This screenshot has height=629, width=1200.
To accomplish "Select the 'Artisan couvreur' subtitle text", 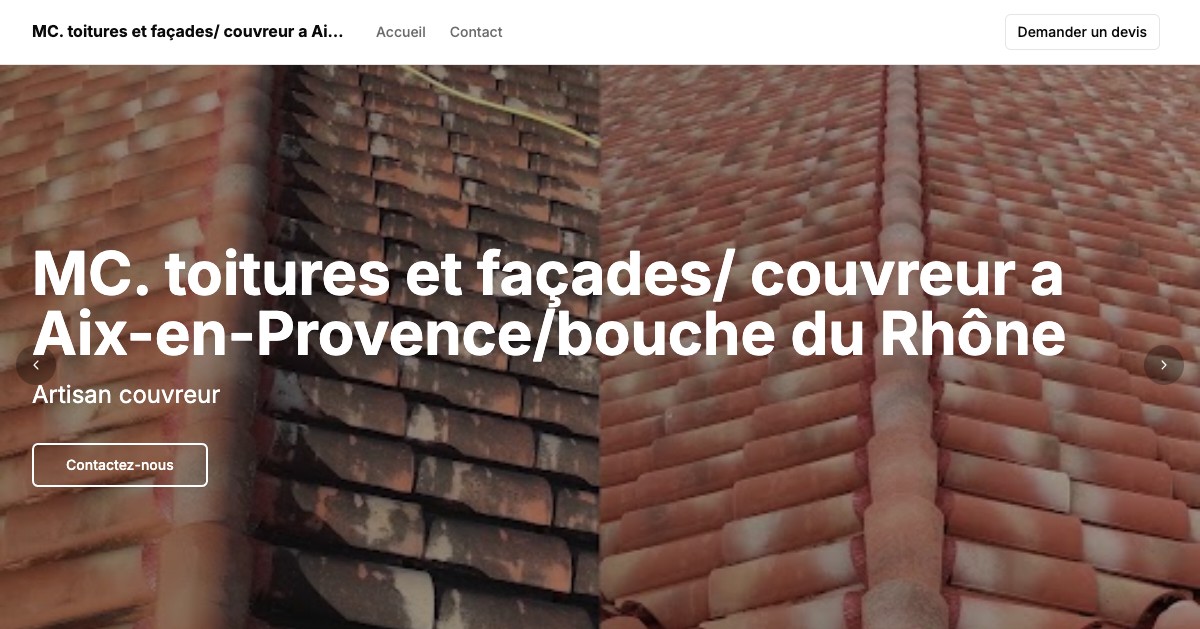I will (x=126, y=395).
